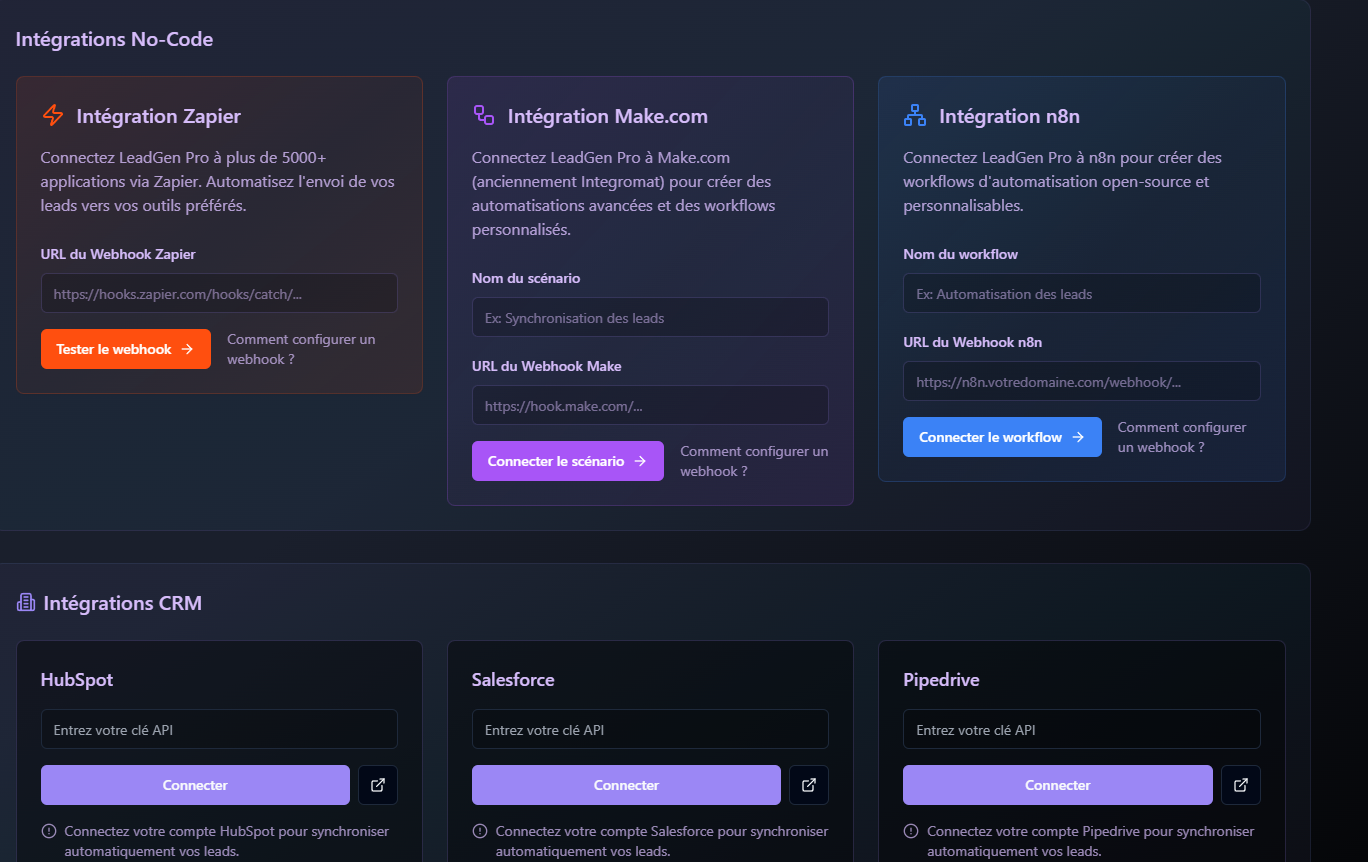Click the Tester le webhook button

coord(126,349)
